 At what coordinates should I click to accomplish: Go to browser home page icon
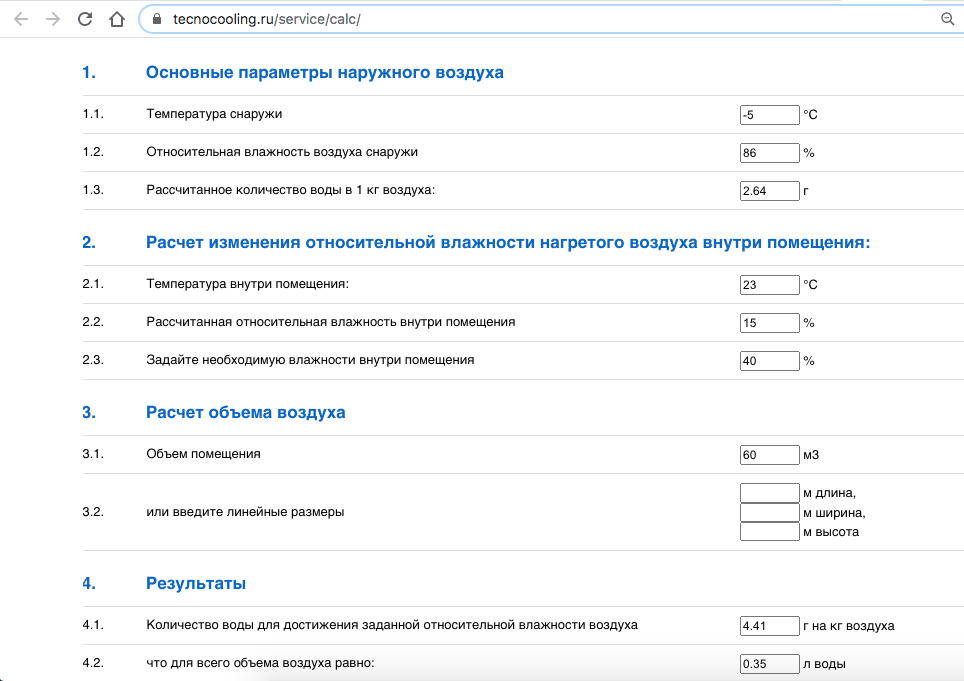click(x=117, y=19)
